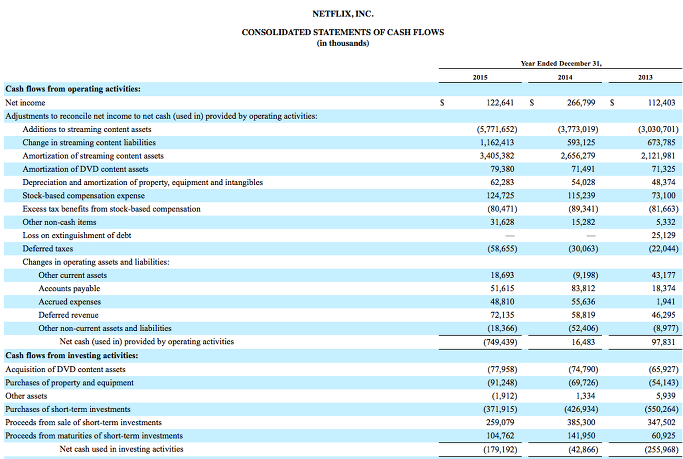Select the value 385,300
683x459 pixels.
[581, 422]
